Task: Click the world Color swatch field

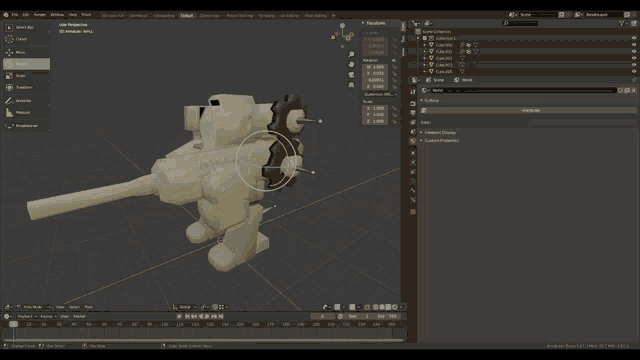Action: click(x=582, y=122)
